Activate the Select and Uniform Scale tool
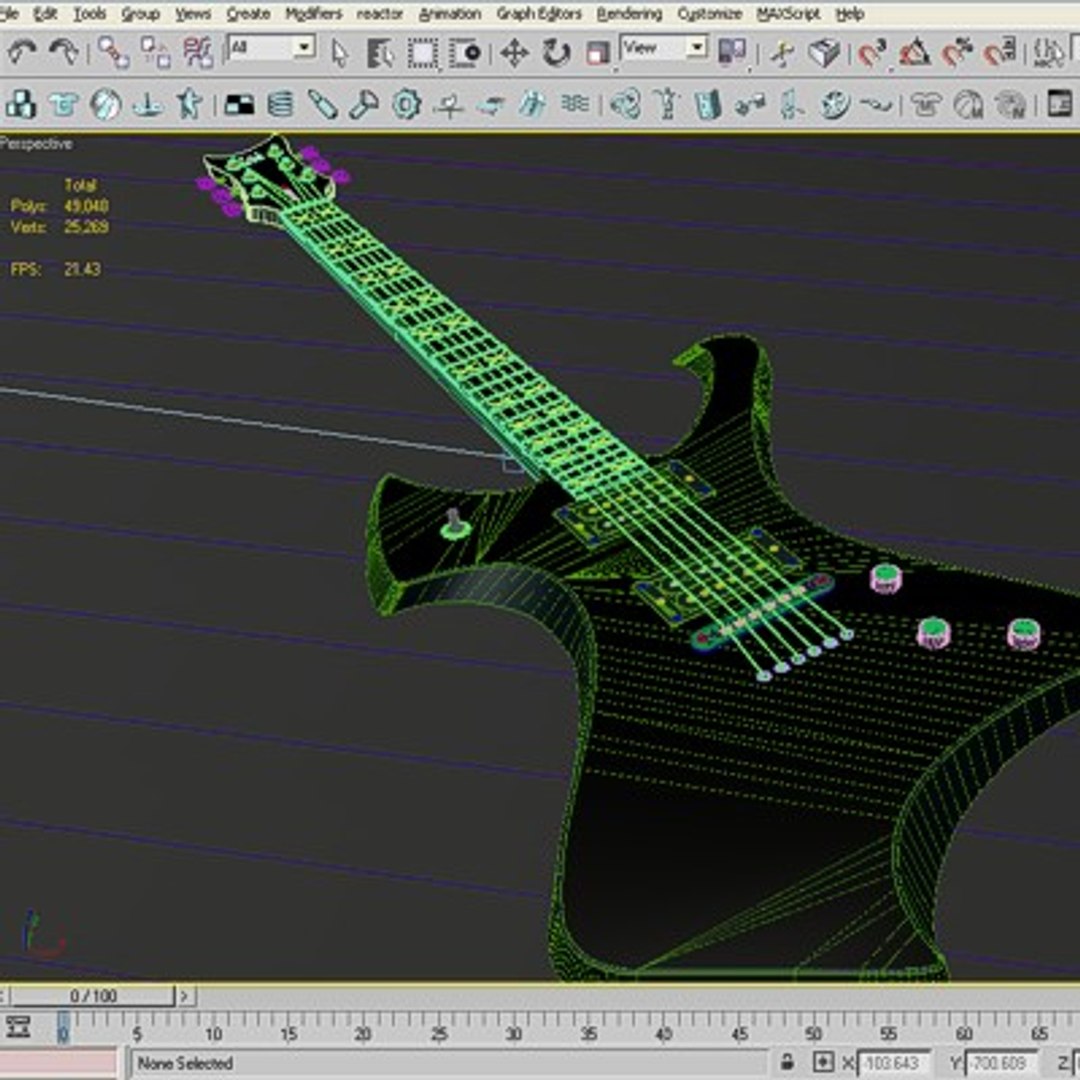The width and height of the screenshot is (1080, 1080). (x=597, y=53)
